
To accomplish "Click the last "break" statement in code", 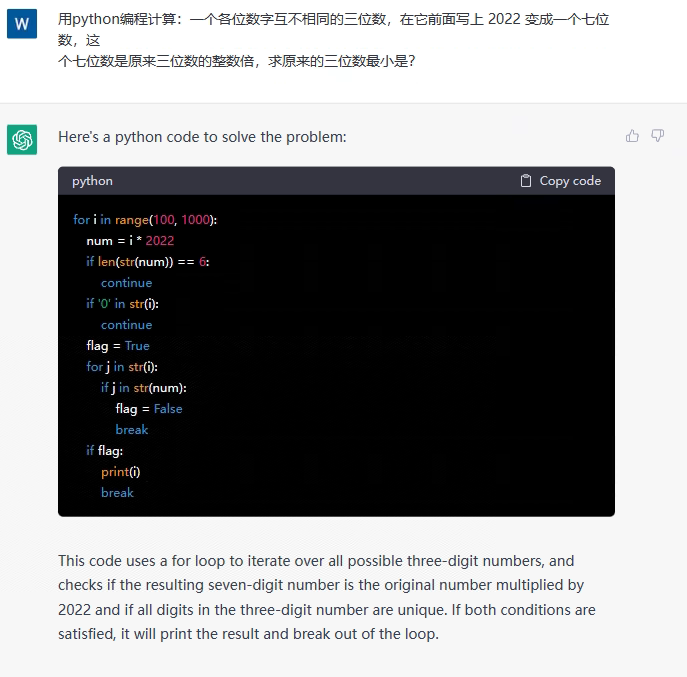I will coord(117,493).
